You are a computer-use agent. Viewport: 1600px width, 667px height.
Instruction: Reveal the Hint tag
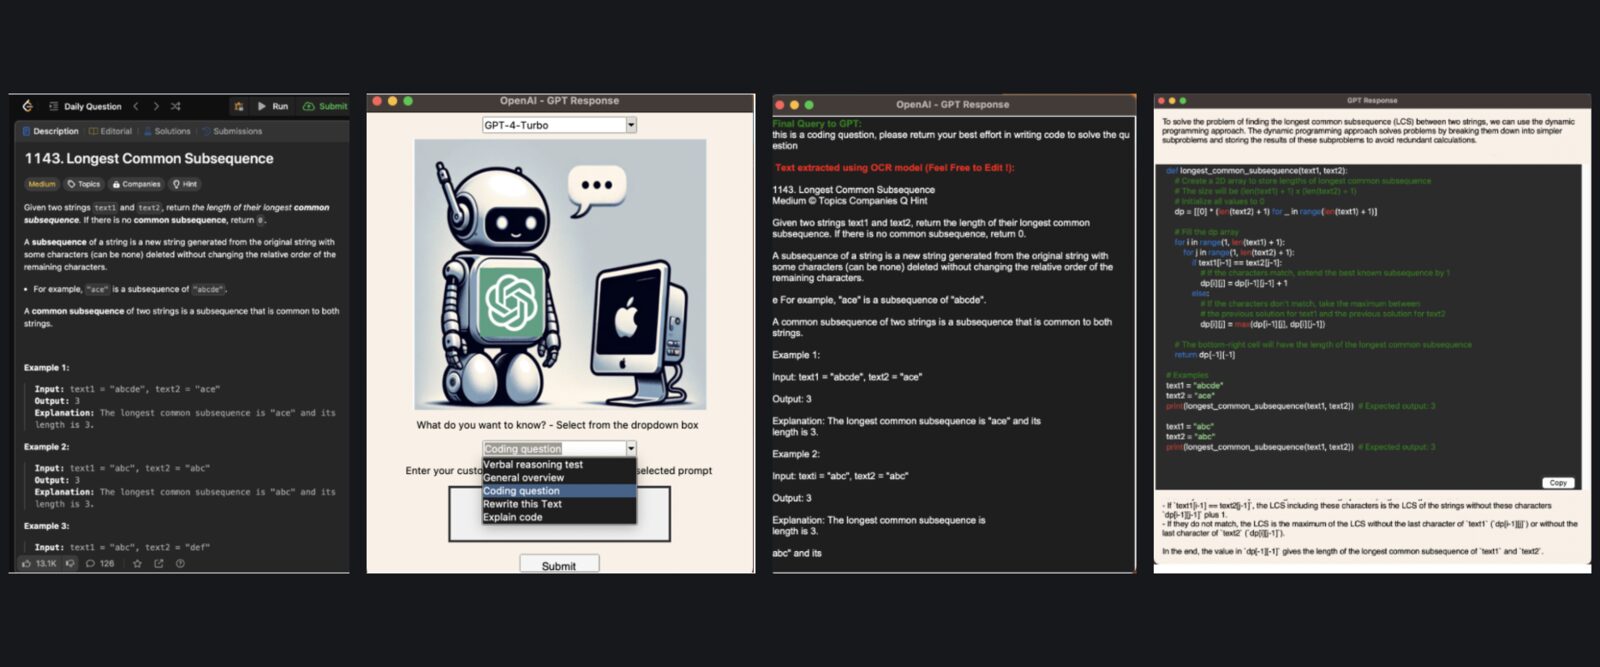[185, 184]
